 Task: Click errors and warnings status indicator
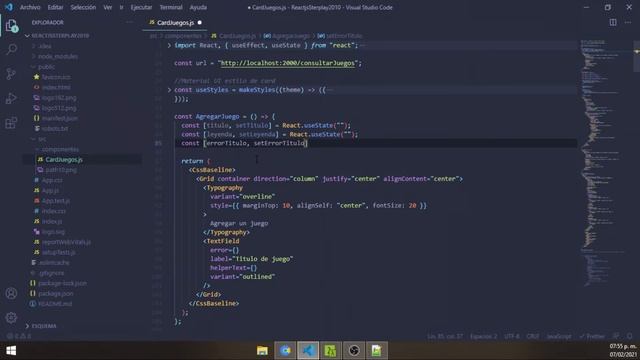[19, 336]
